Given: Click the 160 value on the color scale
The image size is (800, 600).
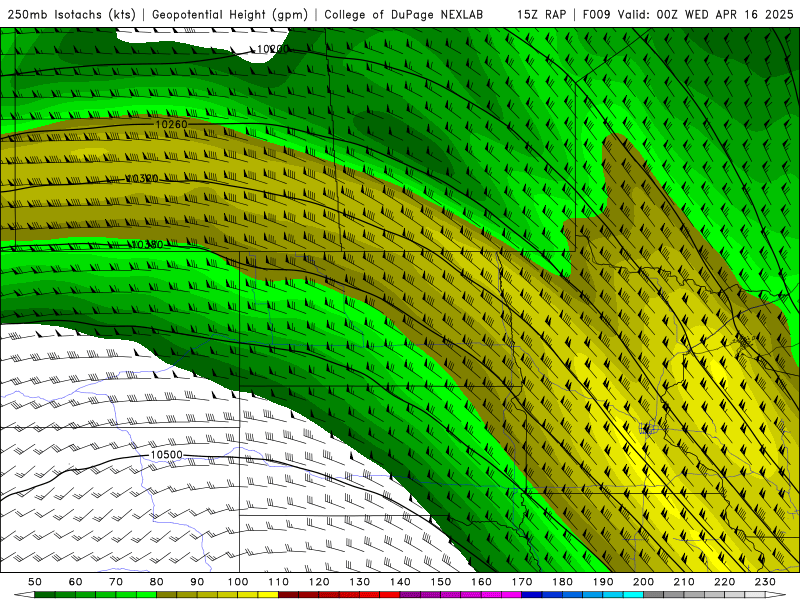Looking at the screenshot, I should coord(481,582).
